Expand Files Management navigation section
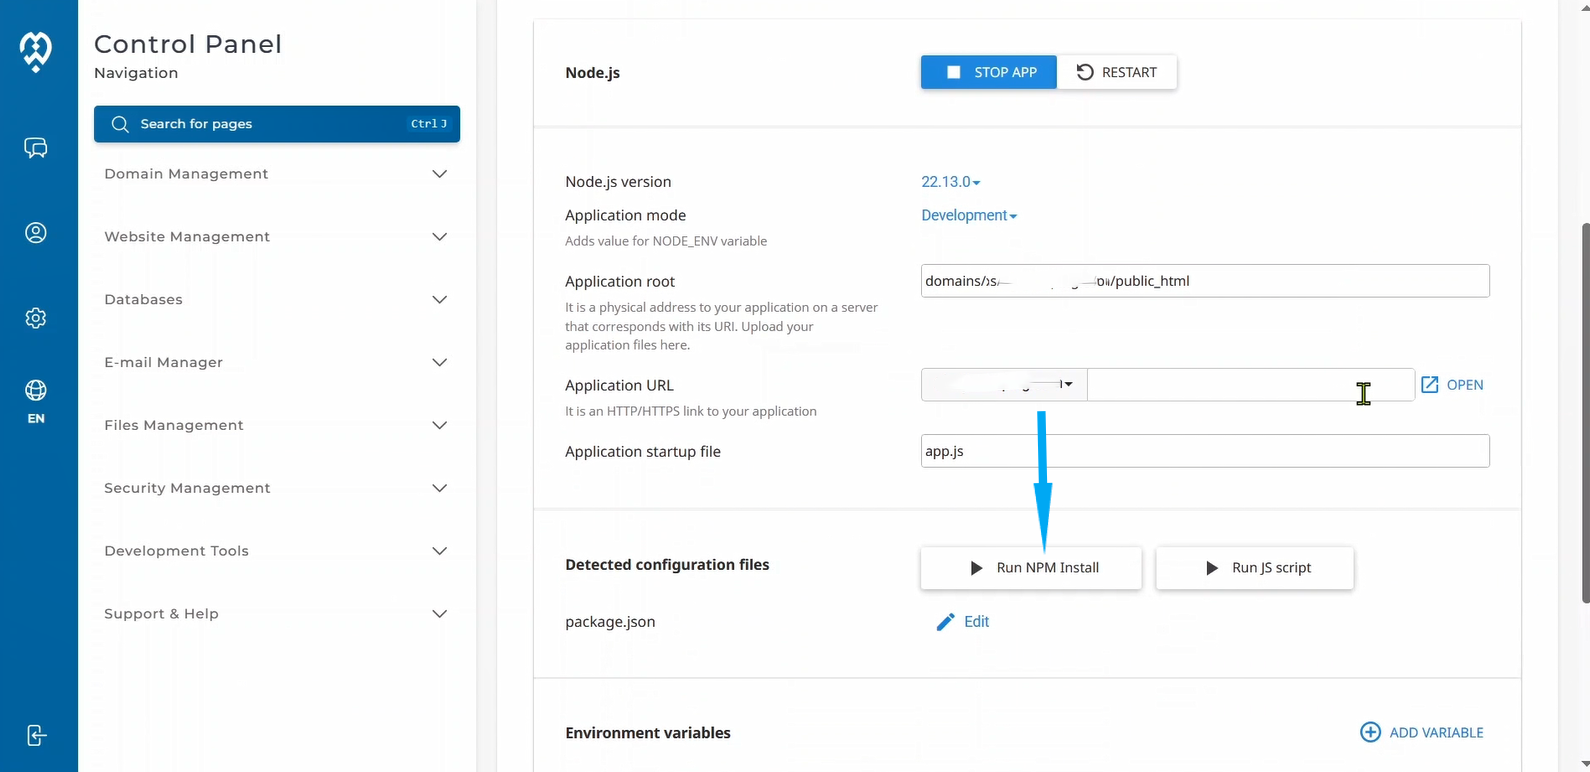Screen dimensions: 1590x772 [275, 425]
